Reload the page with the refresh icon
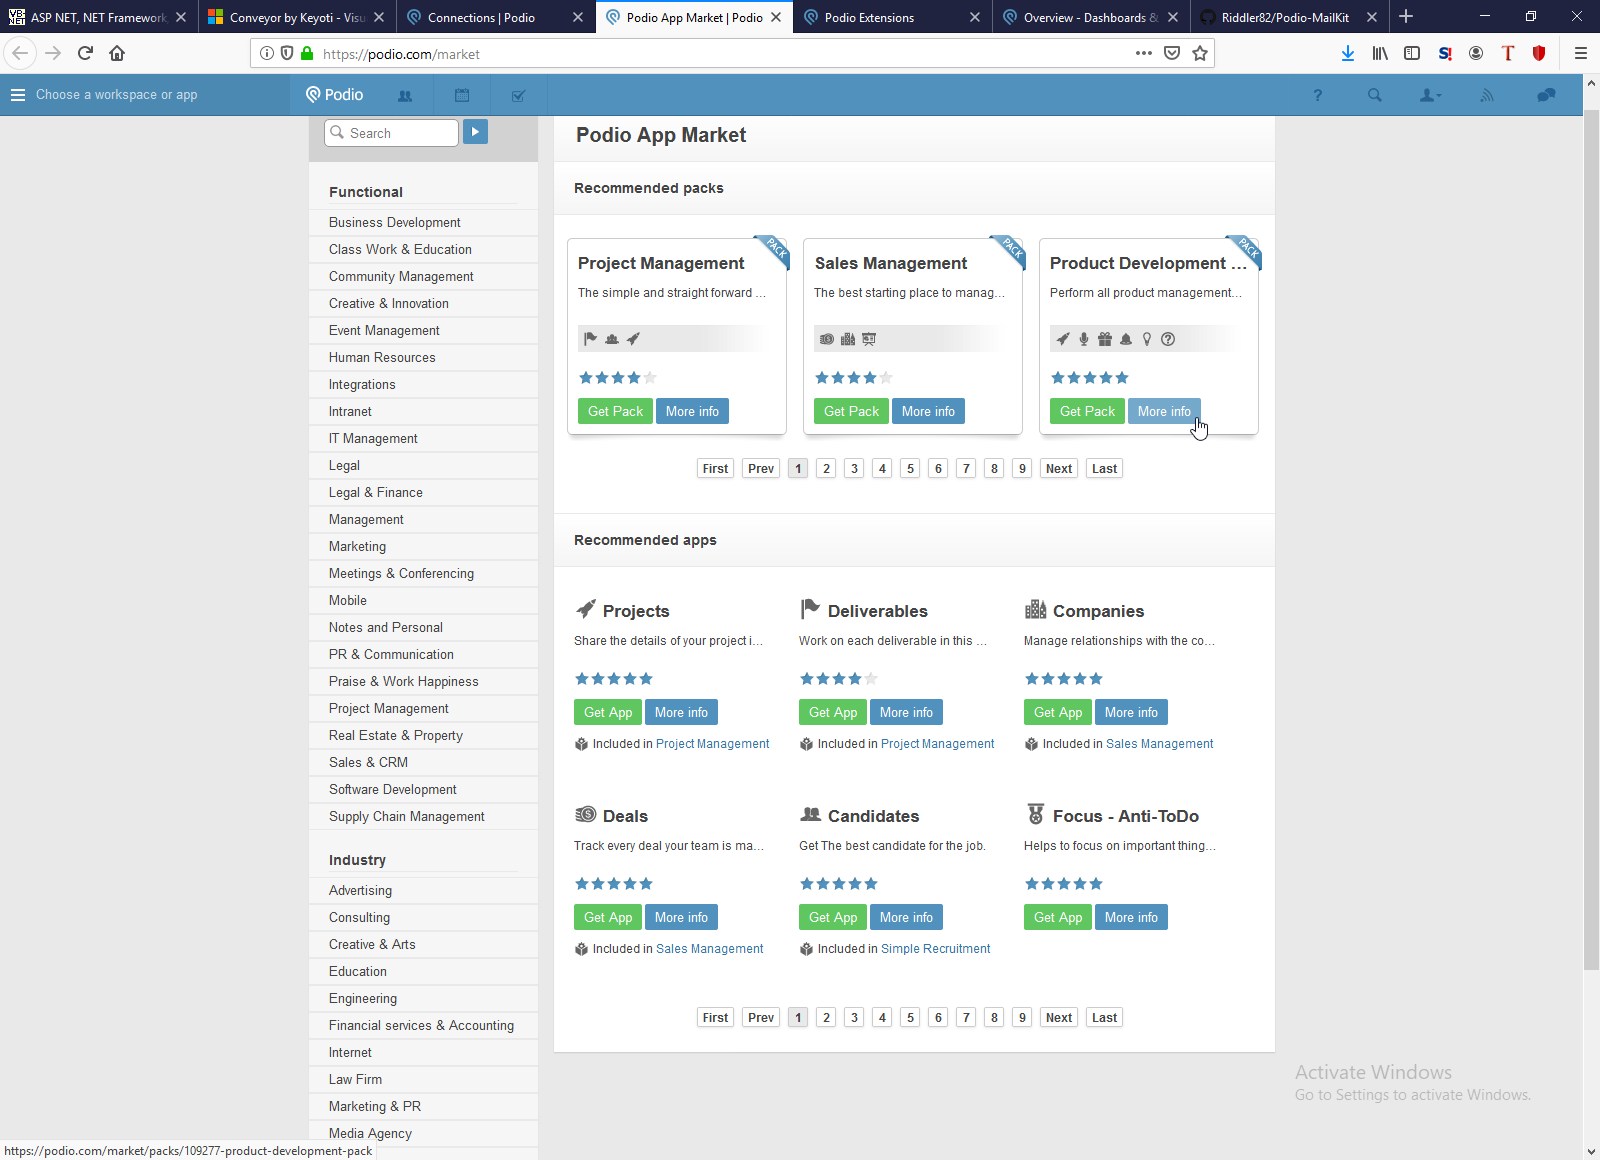This screenshot has height=1160, width=1600. pyautogui.click(x=86, y=53)
